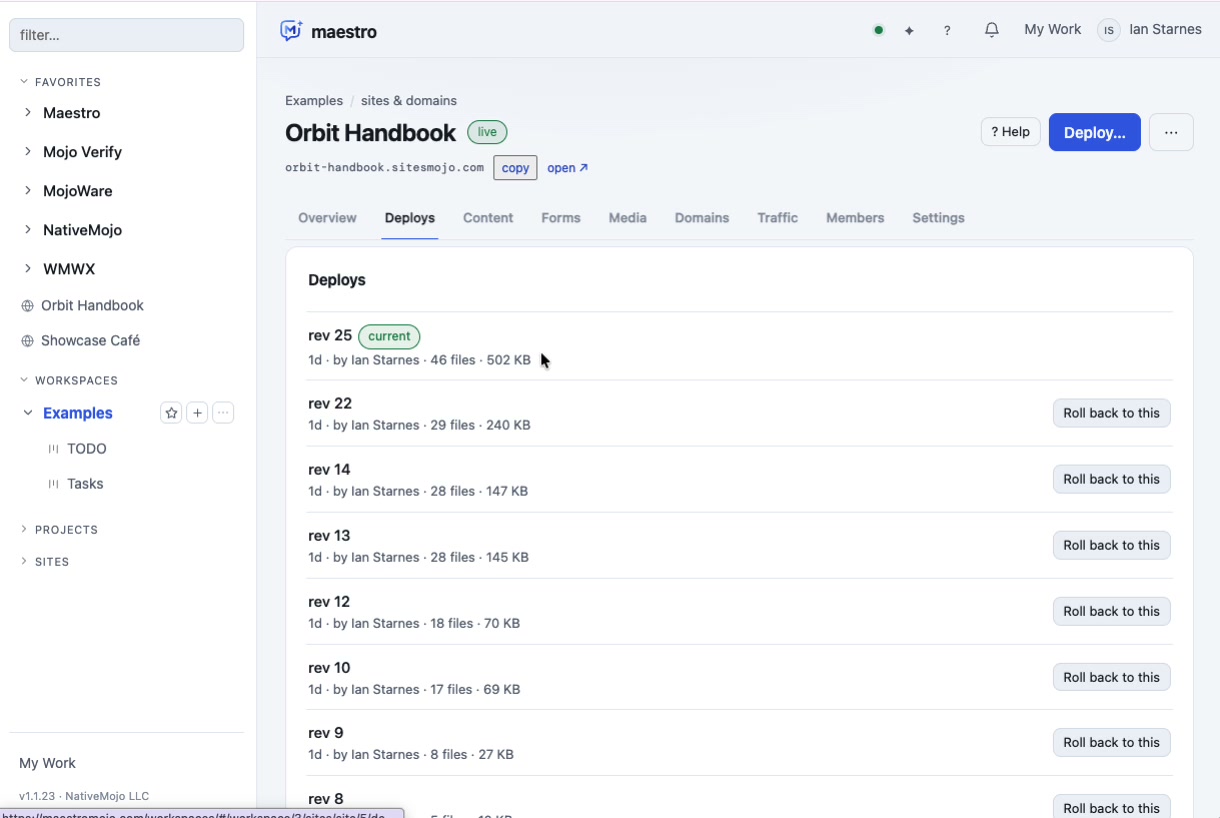Click the v1.1.23 · NativeMojo LLC version text
This screenshot has height=818, width=1220.
84,796
